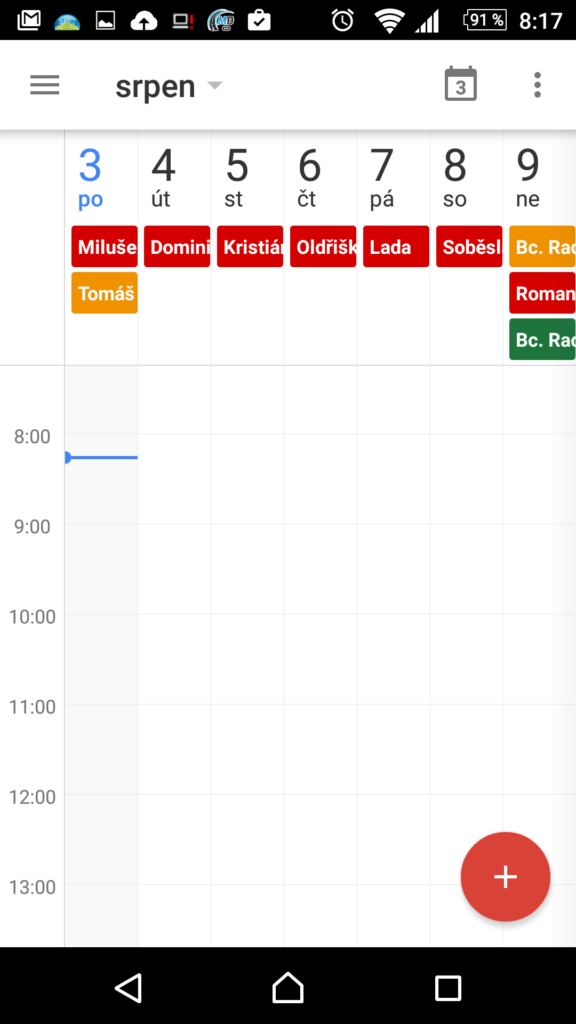576x1024 pixels.
Task: Tap the red add event button
Action: click(505, 877)
